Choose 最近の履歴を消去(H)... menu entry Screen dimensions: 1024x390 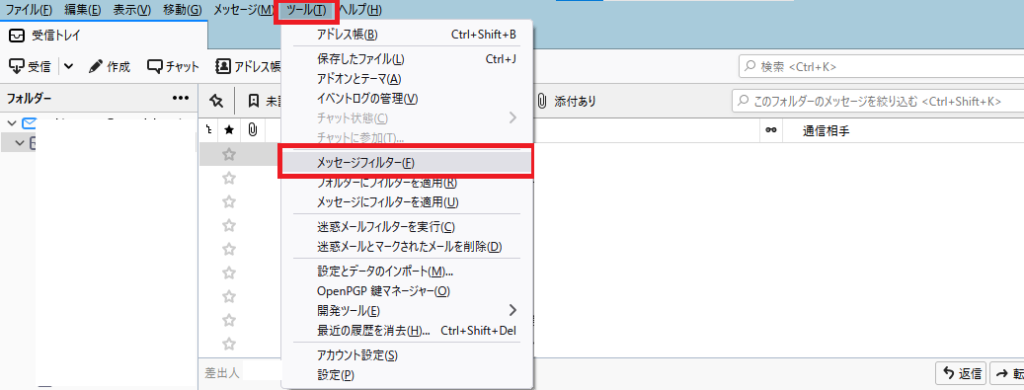pyautogui.click(x=407, y=331)
